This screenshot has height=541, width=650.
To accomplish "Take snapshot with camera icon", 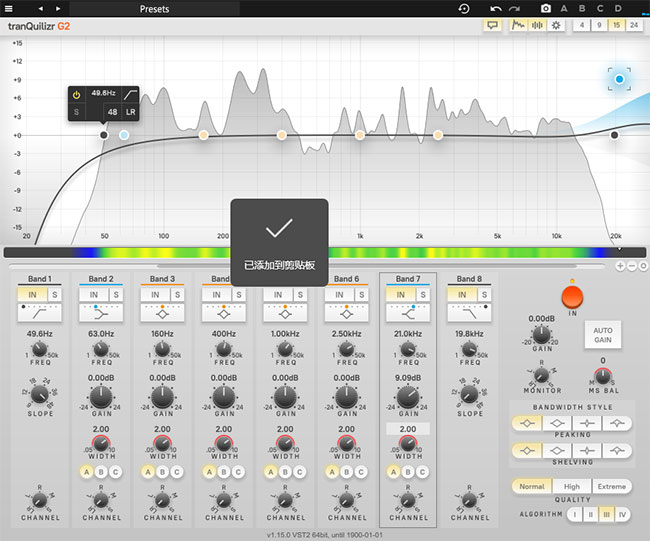I will (546, 8).
